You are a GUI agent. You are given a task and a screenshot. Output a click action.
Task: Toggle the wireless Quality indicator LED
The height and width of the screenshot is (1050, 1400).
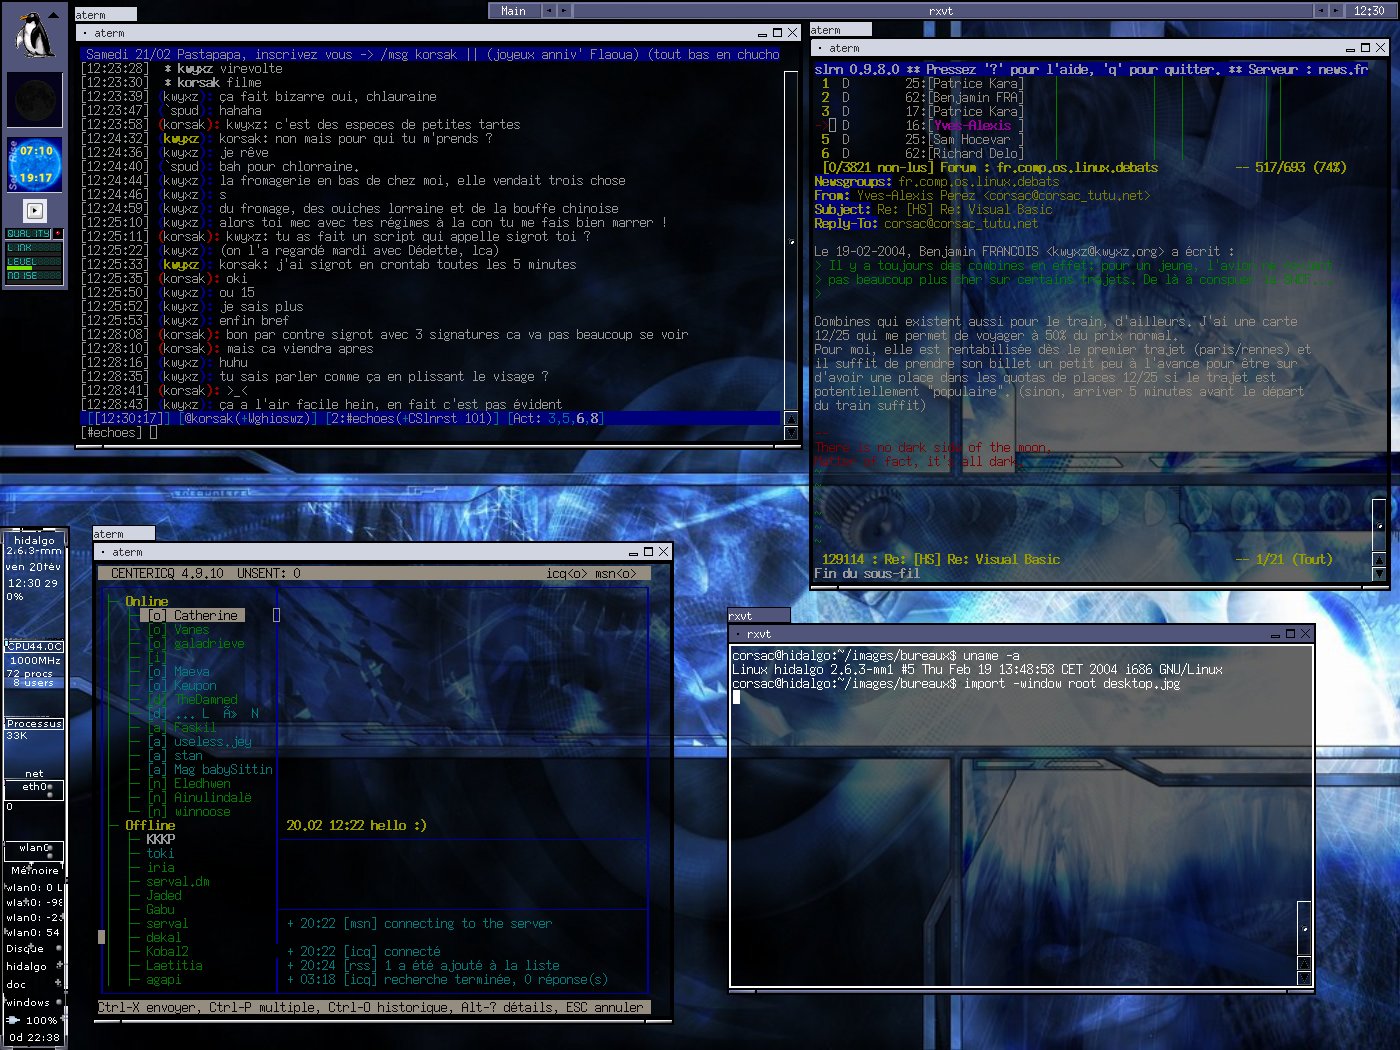tap(57, 234)
